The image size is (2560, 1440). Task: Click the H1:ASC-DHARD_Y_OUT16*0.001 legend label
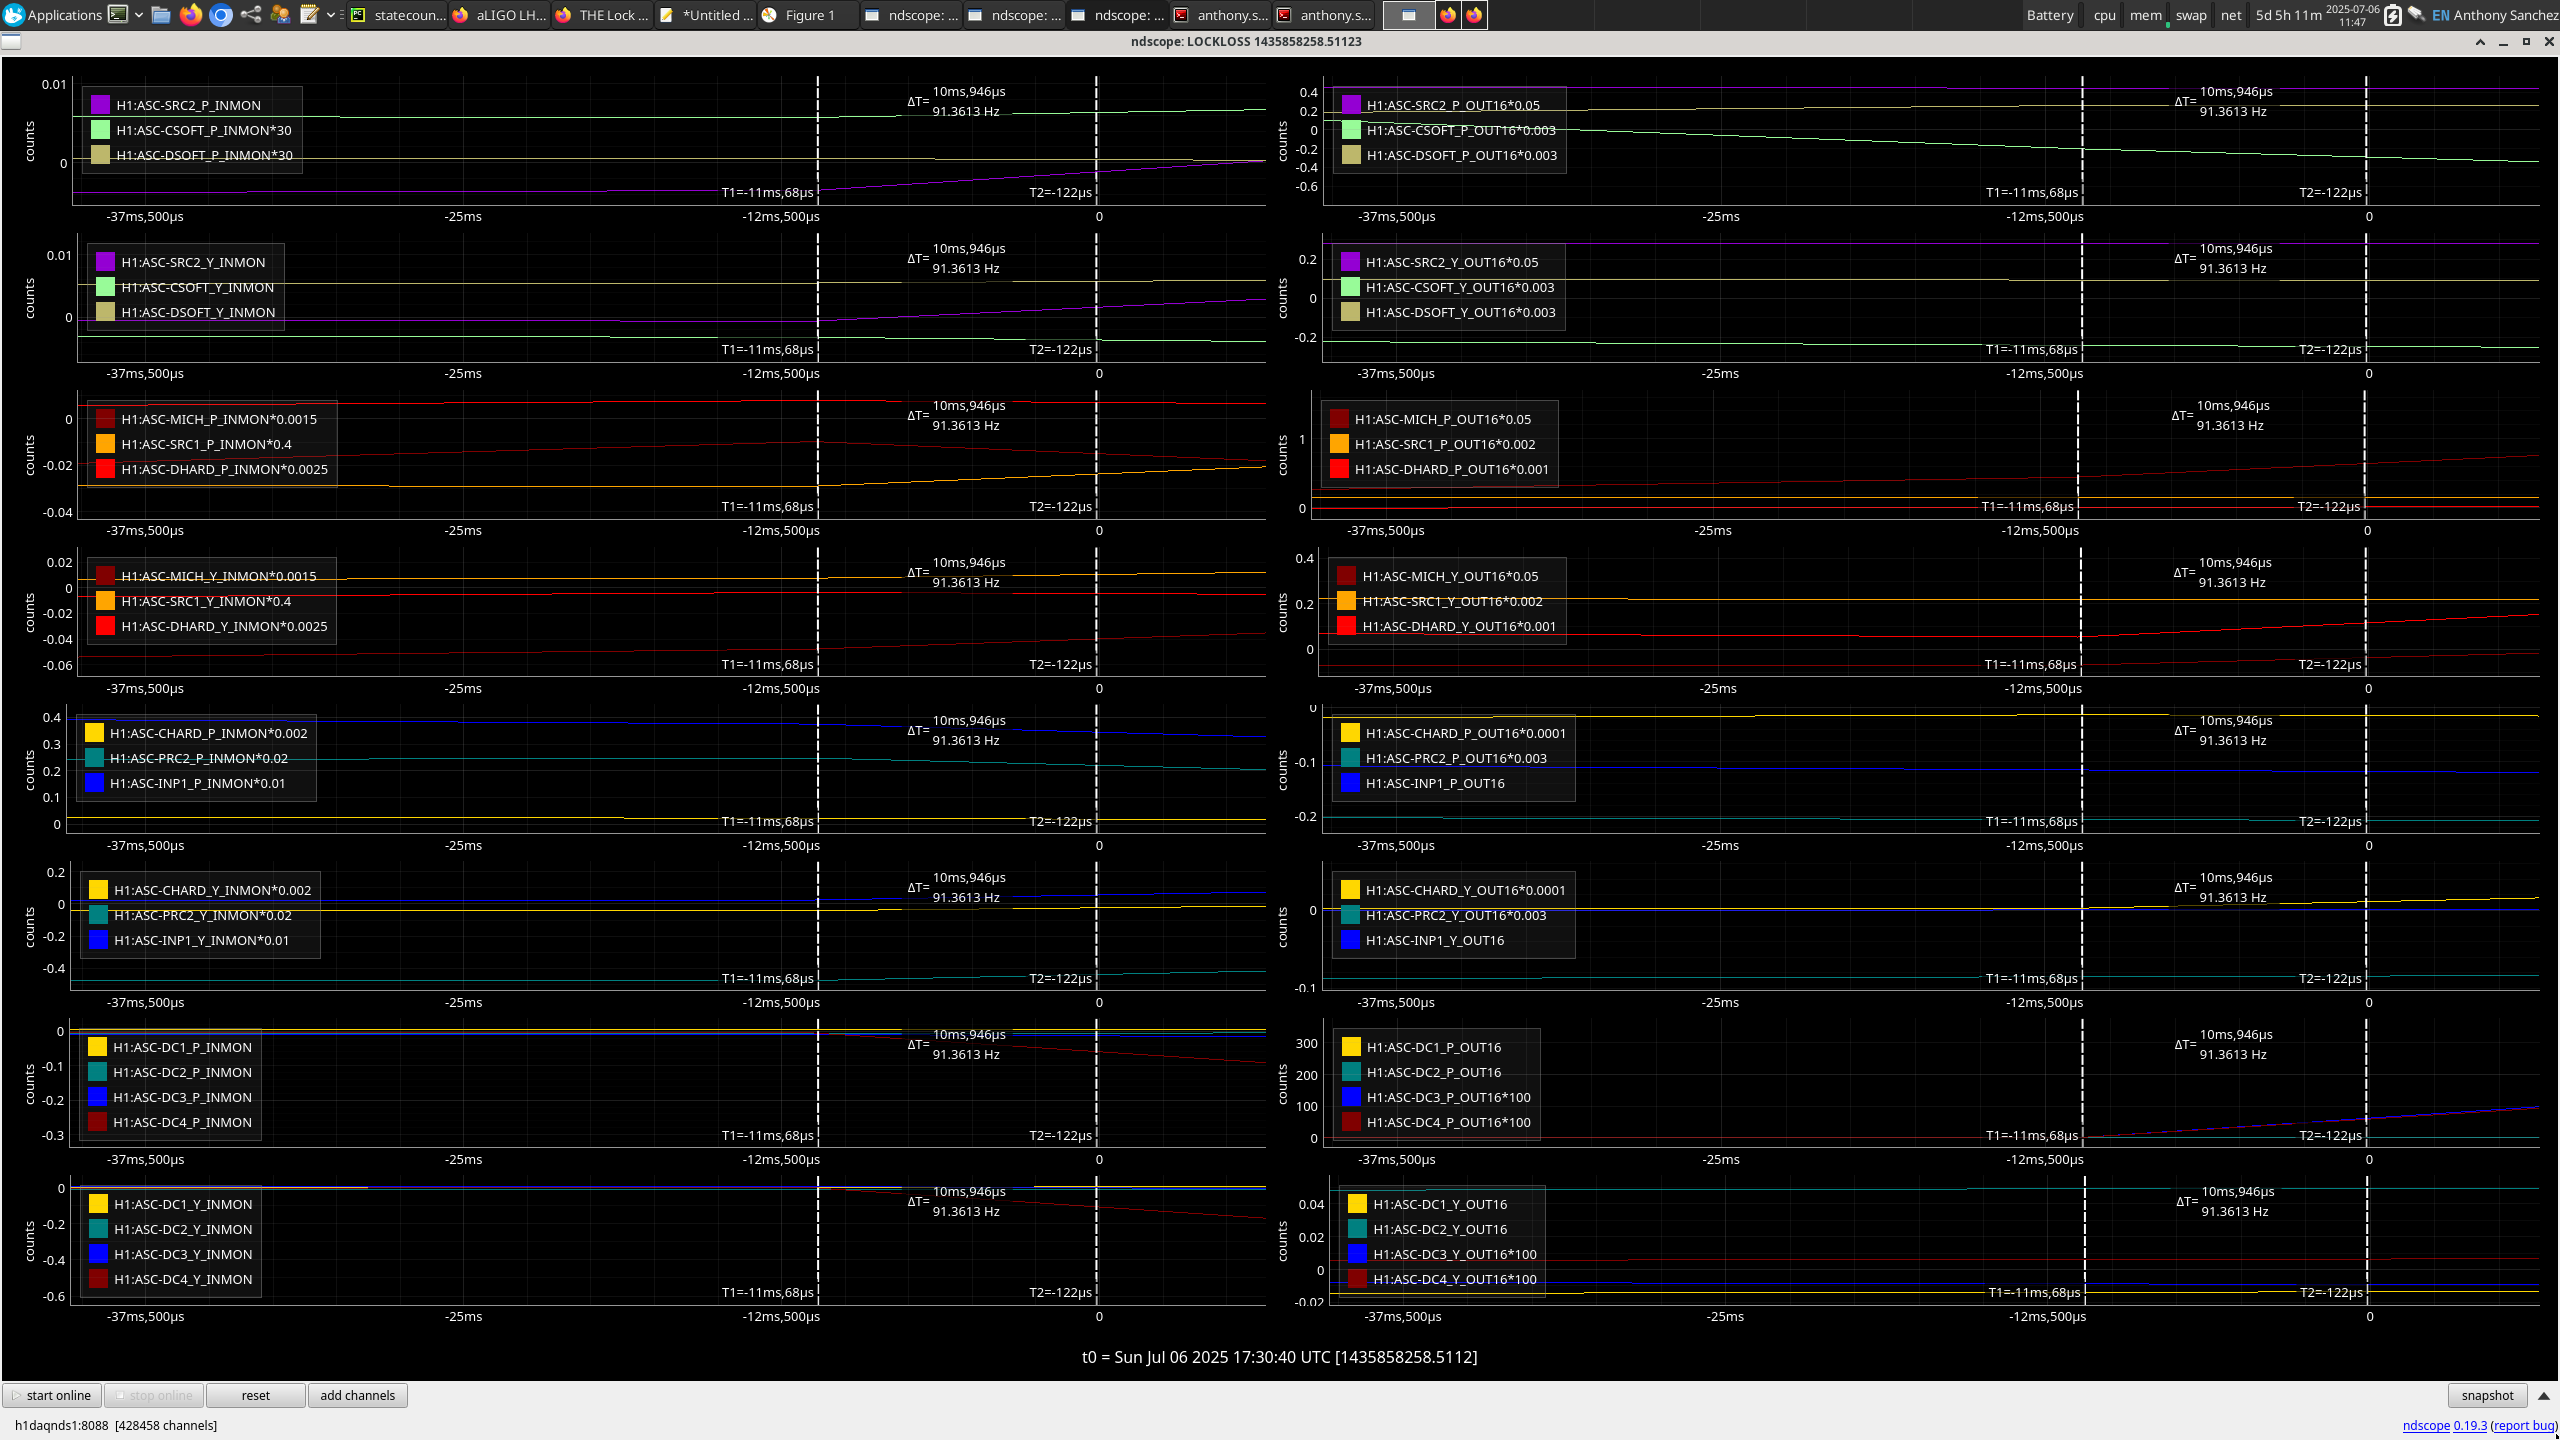point(1459,626)
